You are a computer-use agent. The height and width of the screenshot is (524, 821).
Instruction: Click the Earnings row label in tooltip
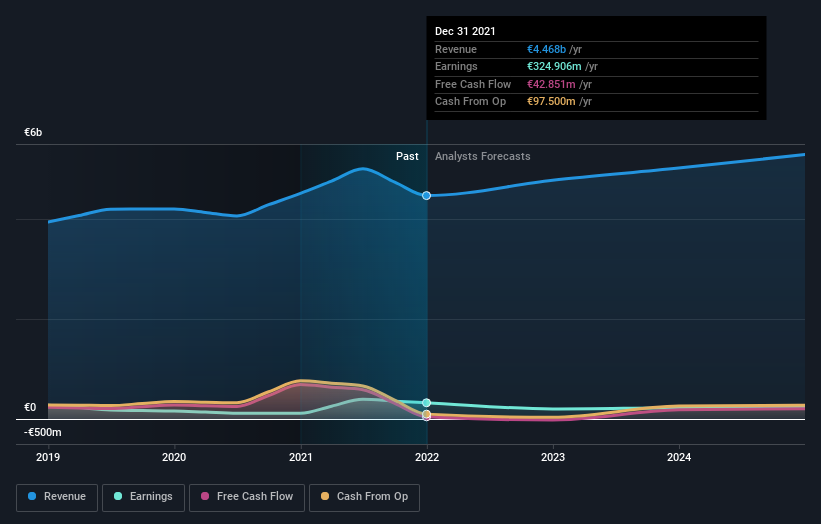click(x=456, y=66)
